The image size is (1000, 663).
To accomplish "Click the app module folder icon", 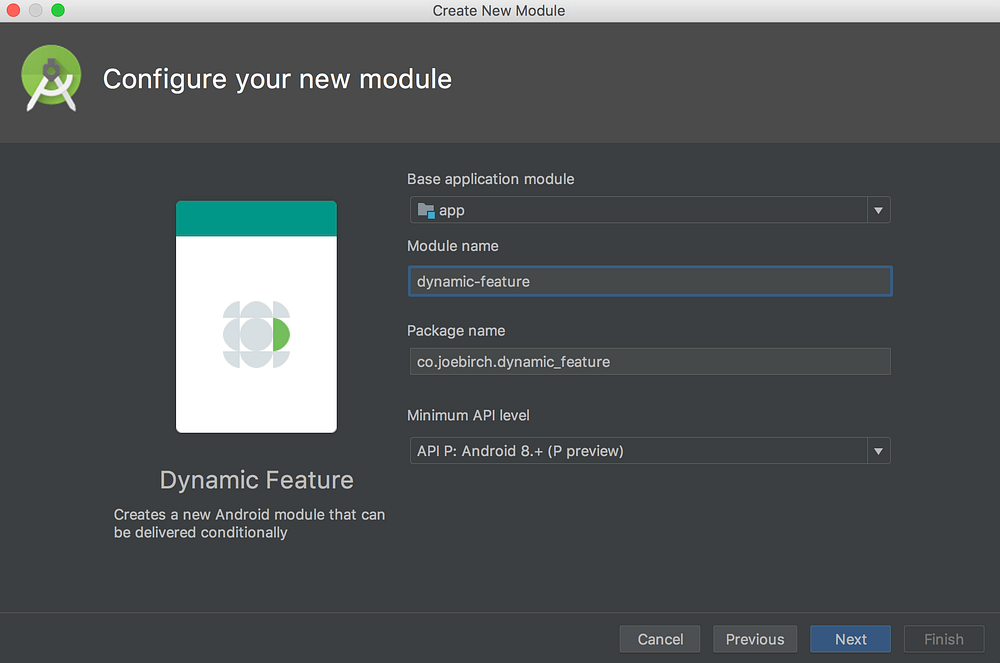I will (x=424, y=210).
